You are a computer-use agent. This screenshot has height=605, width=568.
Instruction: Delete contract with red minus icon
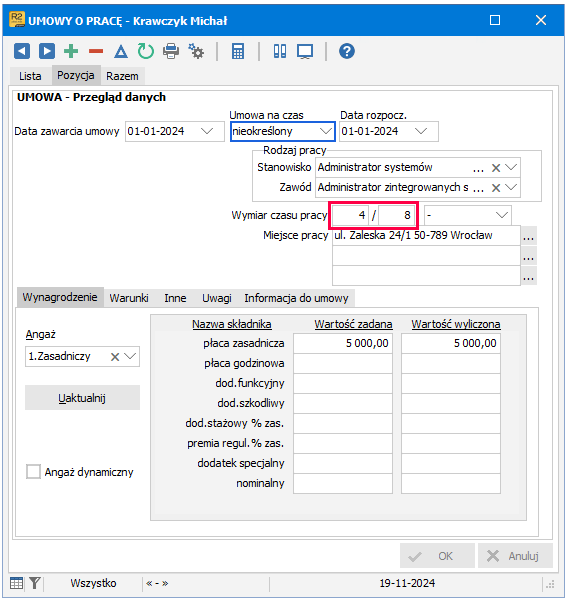[x=96, y=51]
